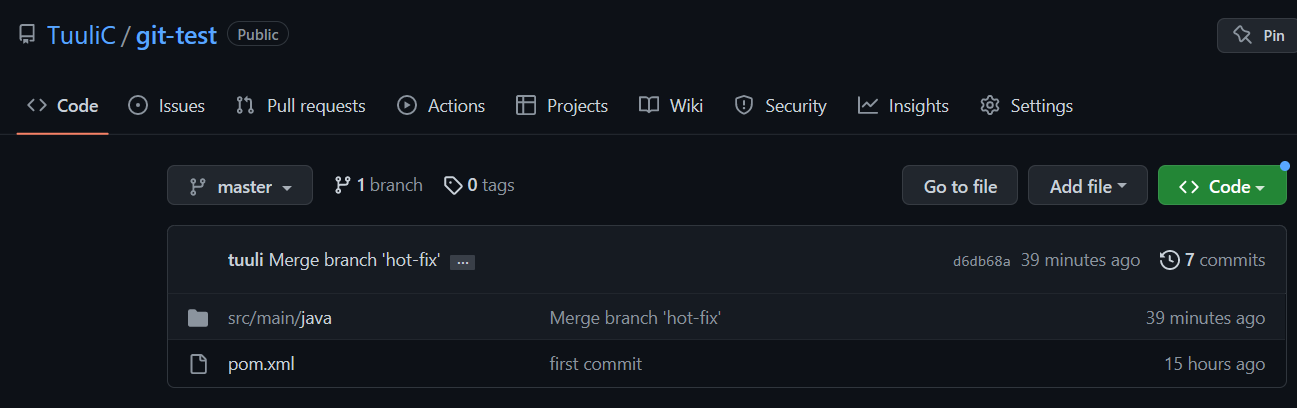Click the folder icon for src/main/java
This screenshot has width=1297, height=408.
click(198, 318)
